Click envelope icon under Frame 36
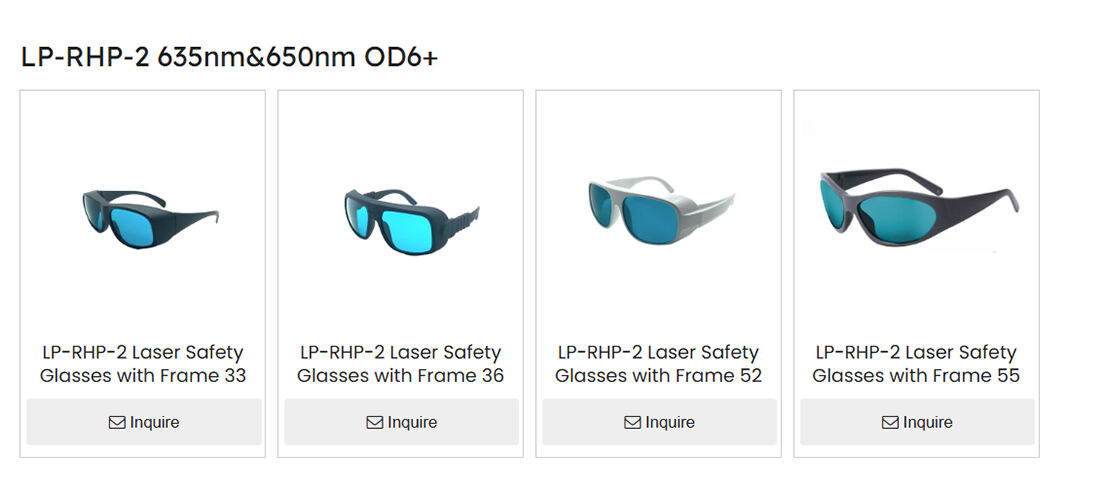 [x=375, y=423]
